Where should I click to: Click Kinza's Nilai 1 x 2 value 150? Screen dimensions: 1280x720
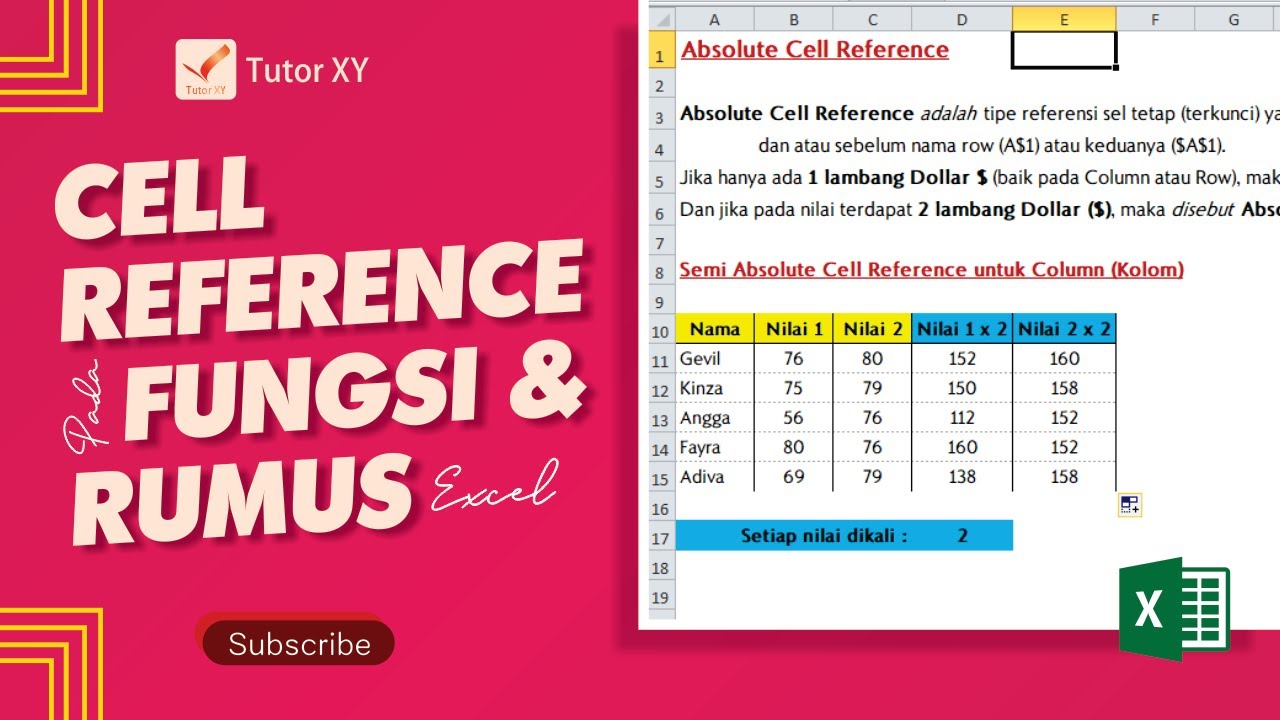962,388
